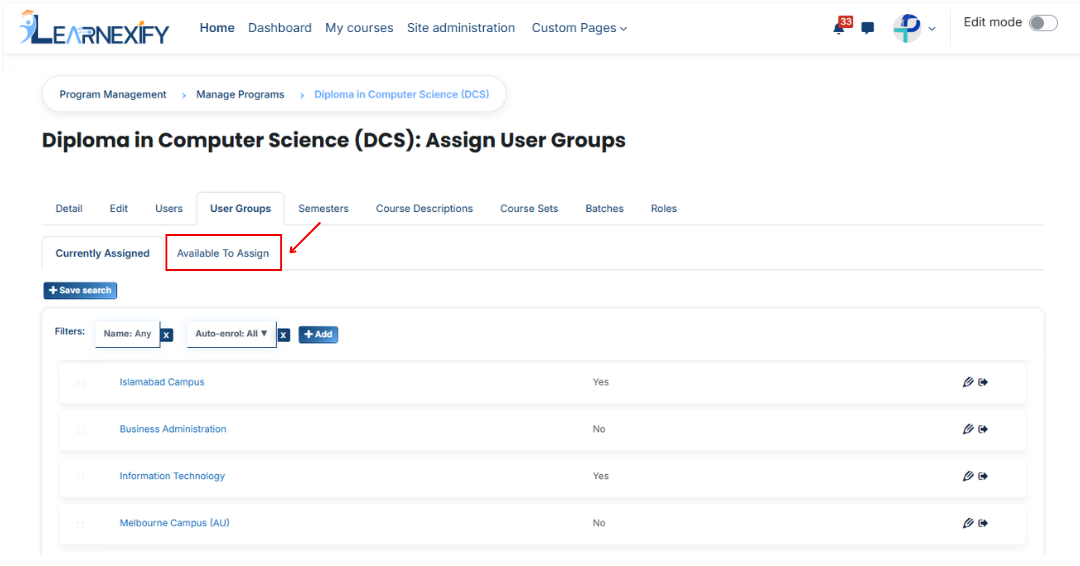Image resolution: width=1080 pixels, height=566 pixels.
Task: Open the Business Administration group link
Action: click(x=173, y=429)
